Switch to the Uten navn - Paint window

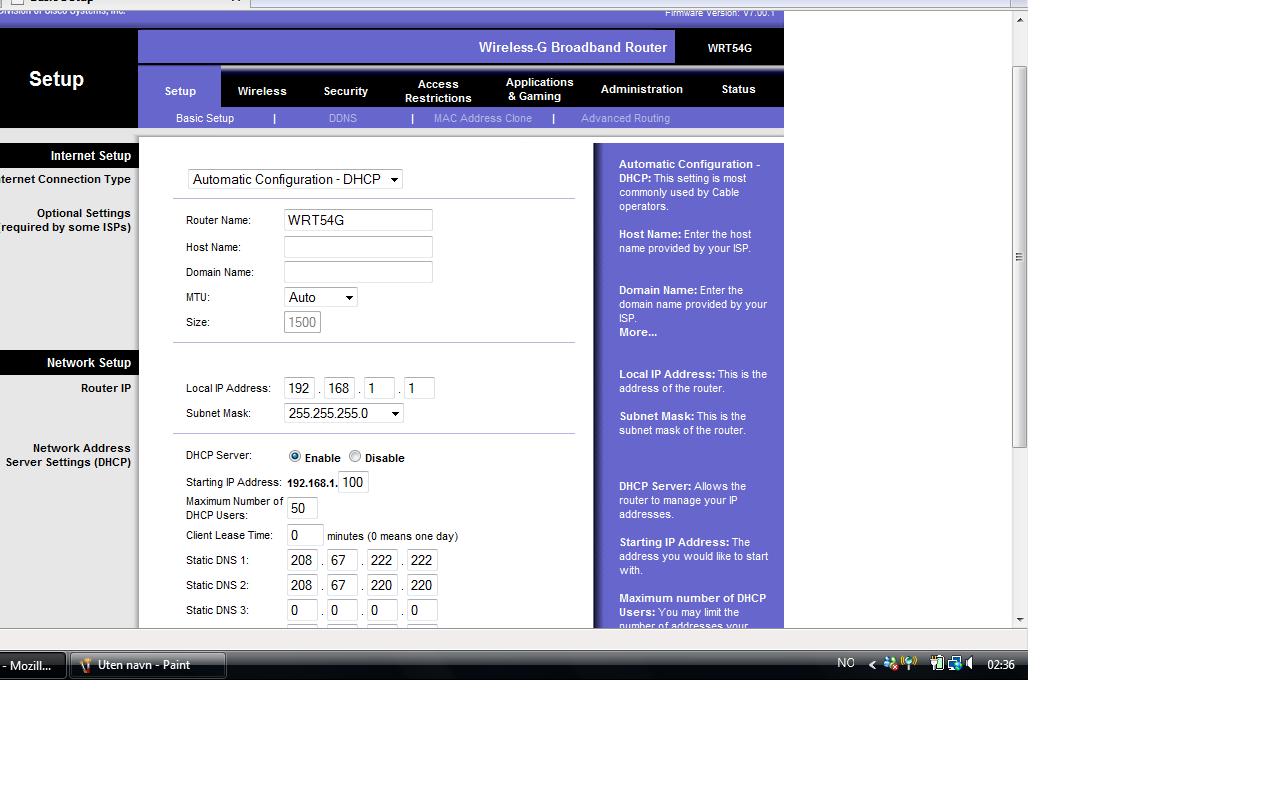[148, 665]
